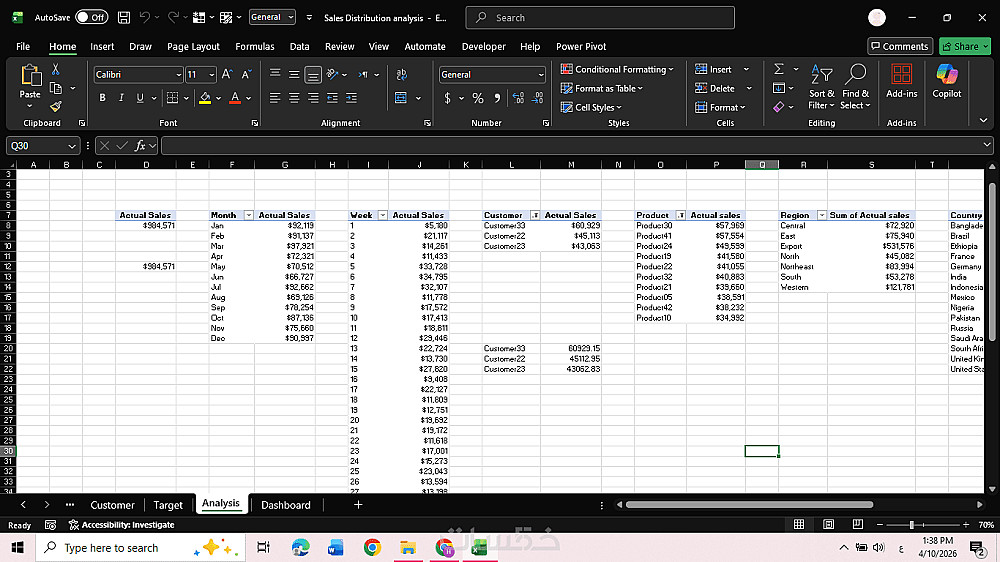The width and height of the screenshot is (1000, 562).
Task: Click the Add-ins icon
Action: pos(901,81)
